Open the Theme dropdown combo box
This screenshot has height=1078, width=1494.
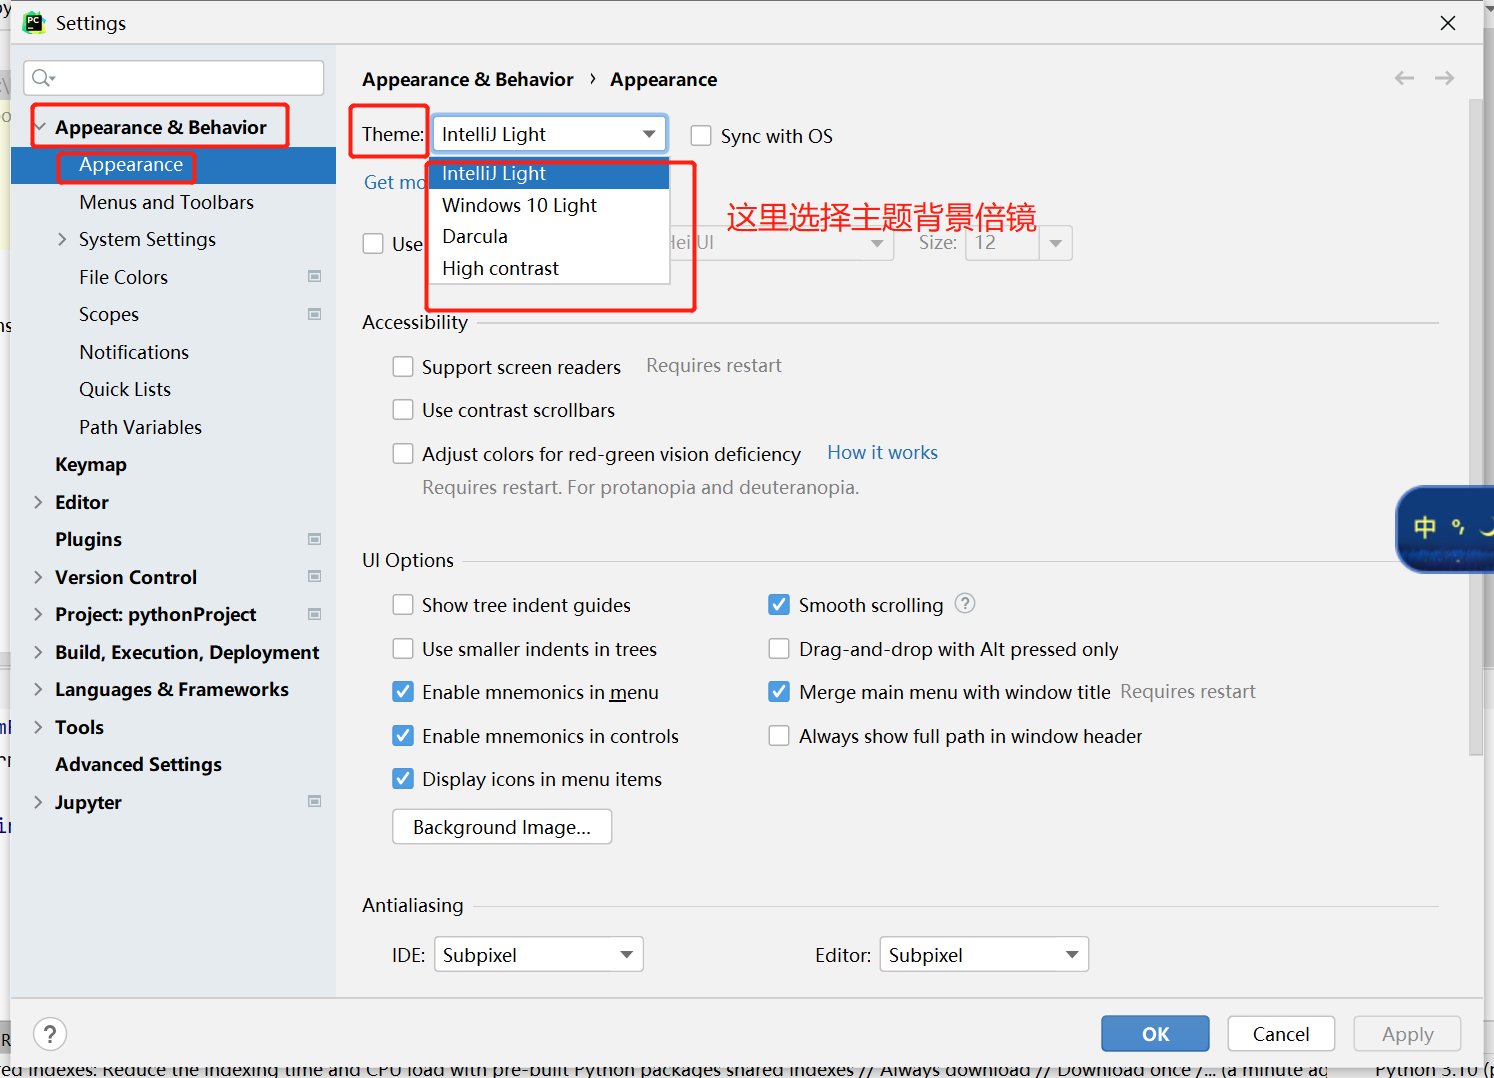[549, 134]
